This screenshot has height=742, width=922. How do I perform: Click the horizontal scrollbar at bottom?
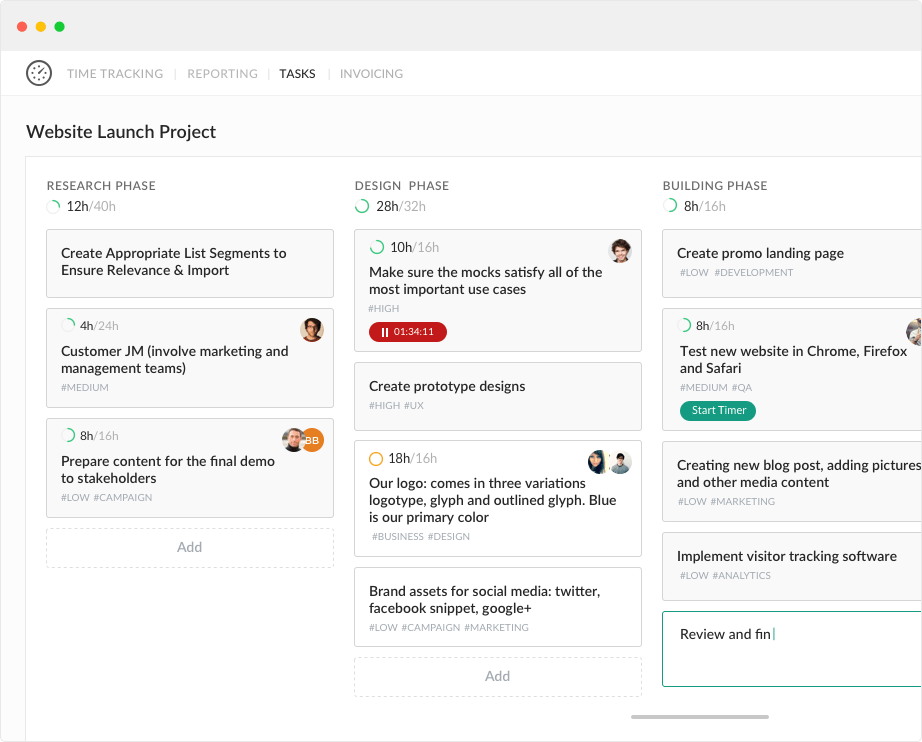pos(700,717)
